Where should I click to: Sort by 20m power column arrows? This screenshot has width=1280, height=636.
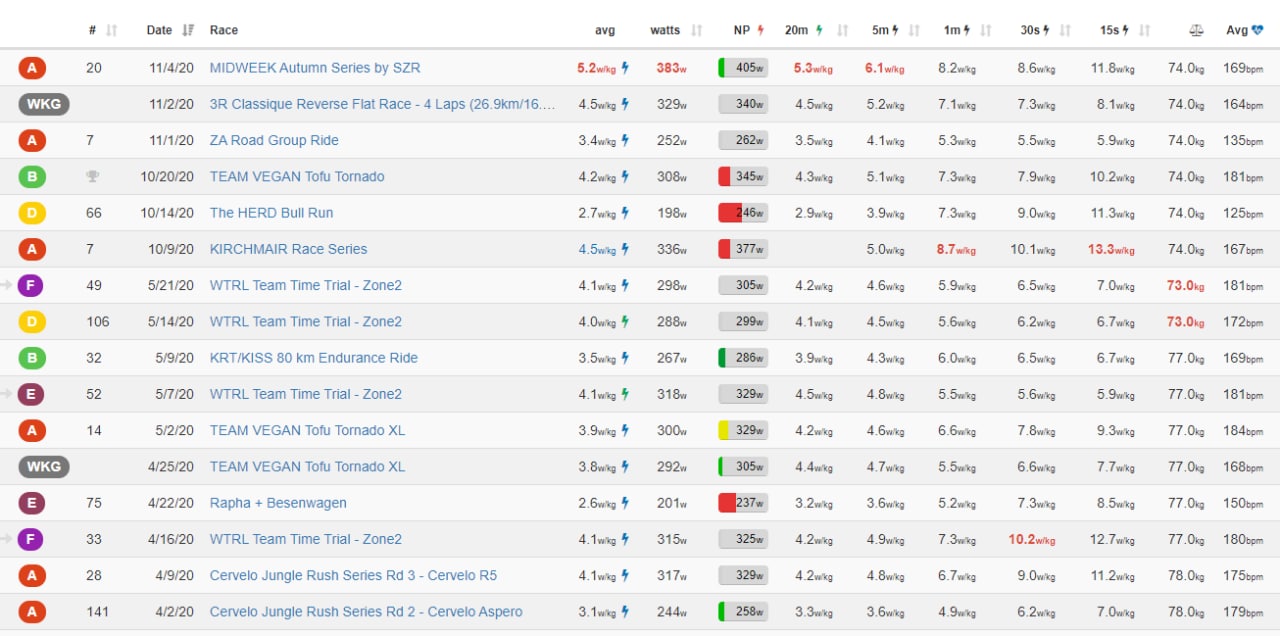point(843,30)
